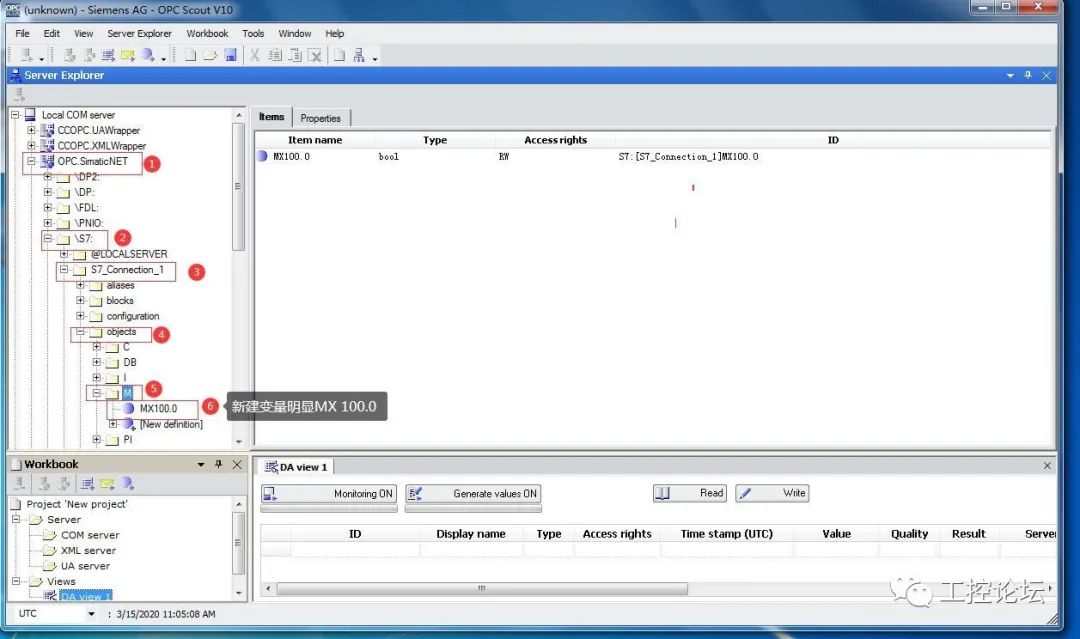This screenshot has width=1080, height=639.
Task: Switch to the Properties tab
Action: click(321, 118)
